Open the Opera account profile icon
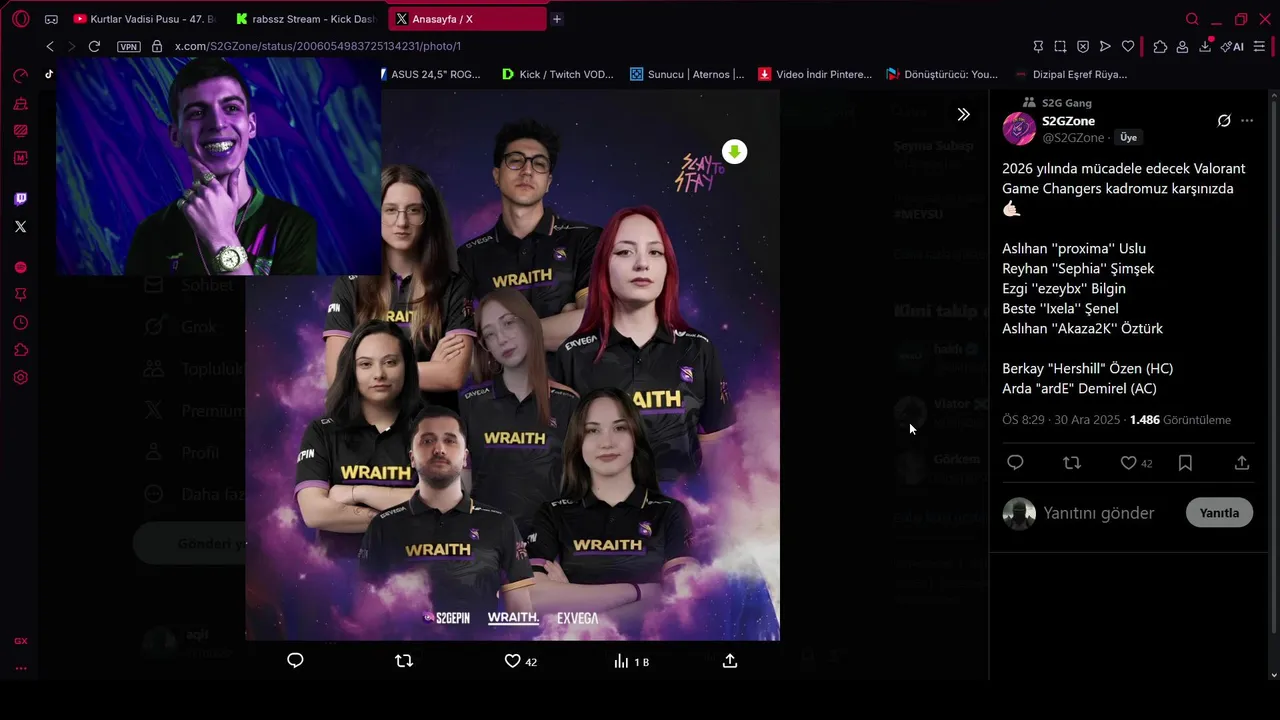Screen dimensions: 1280x720 click(x=1182, y=46)
